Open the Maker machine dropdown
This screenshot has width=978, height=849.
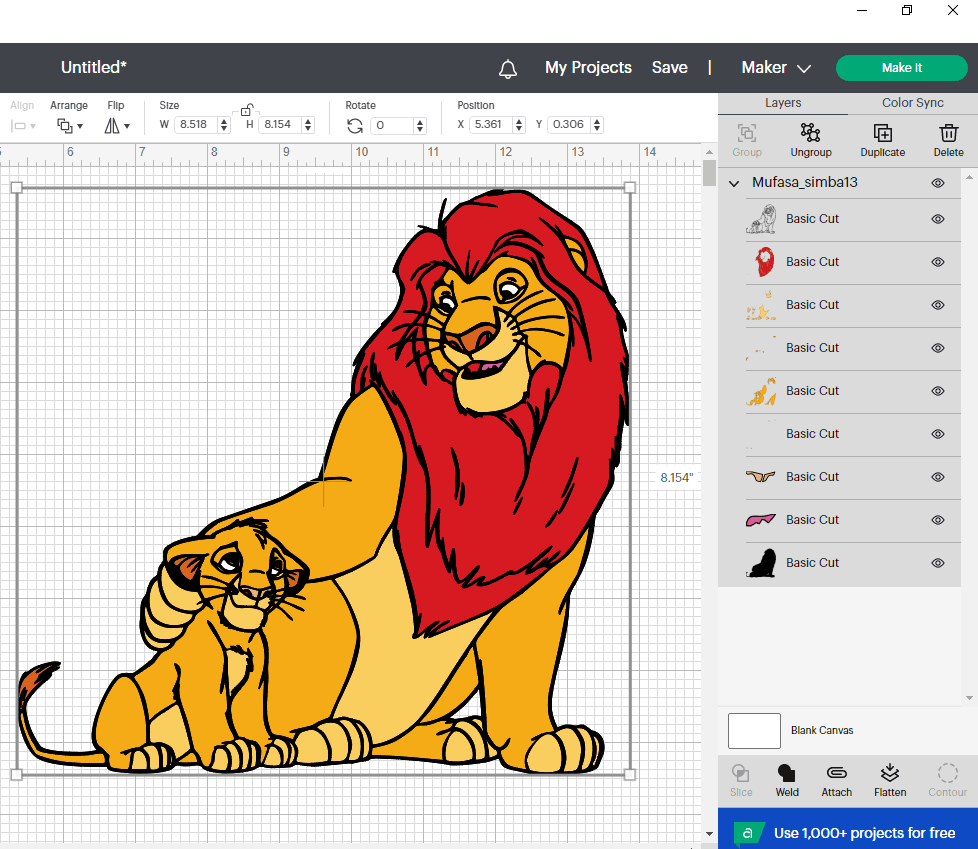pyautogui.click(x=776, y=68)
